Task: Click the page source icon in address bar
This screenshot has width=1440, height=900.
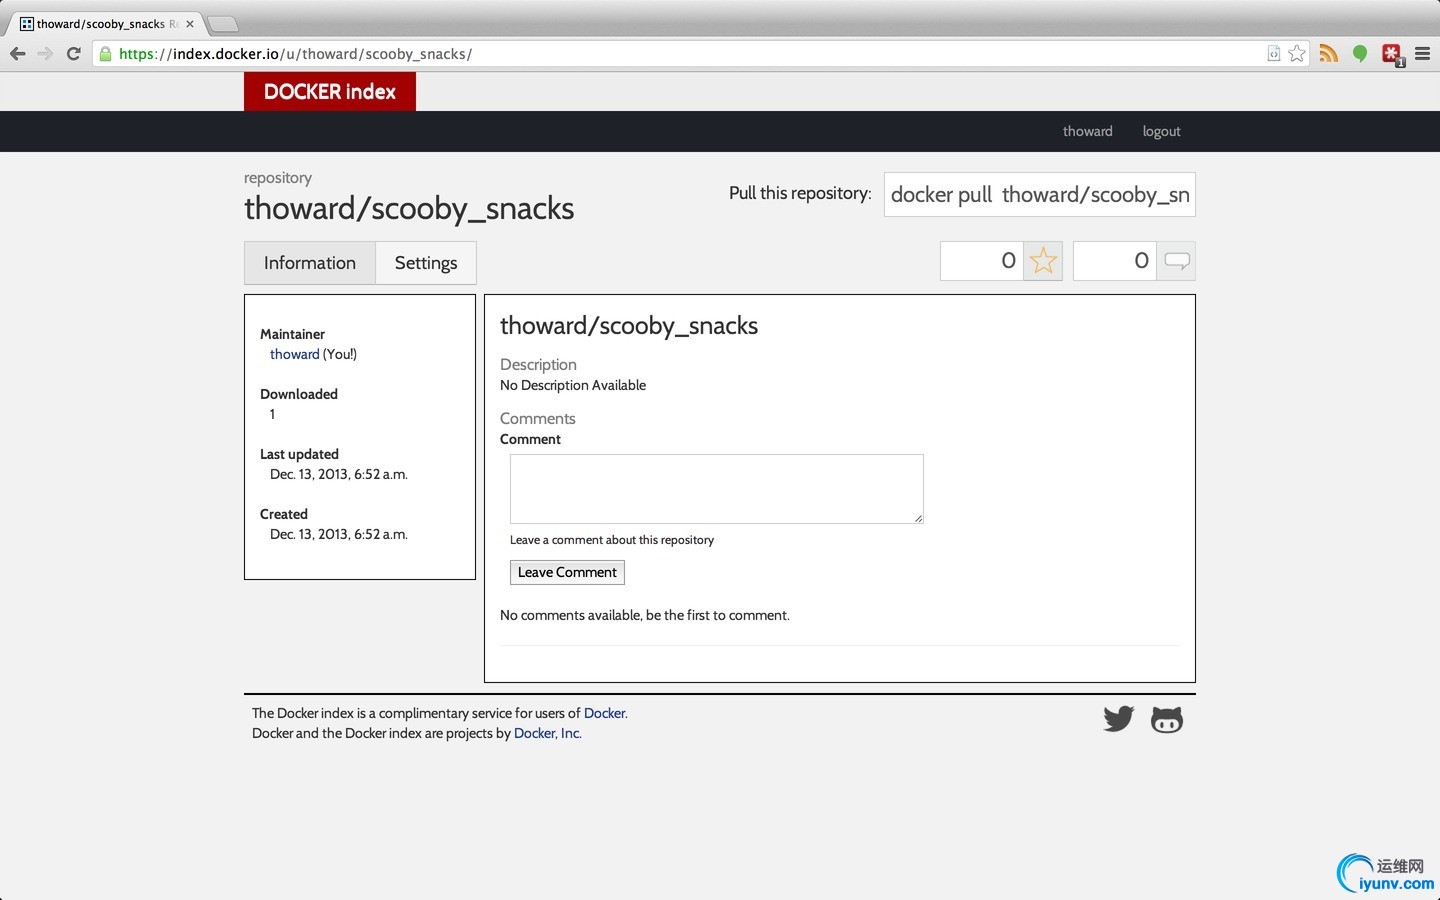Action: (1274, 54)
